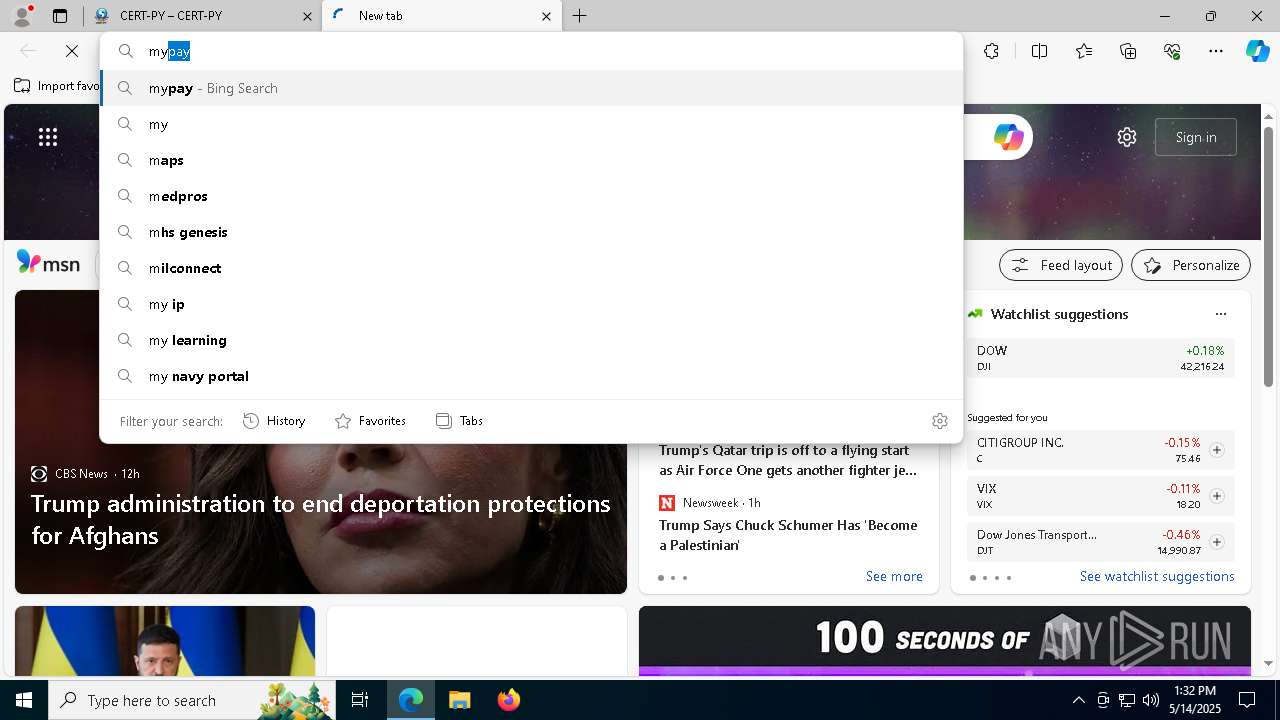
Task: Open Favorites star icon in toolbar
Action: [1084, 51]
